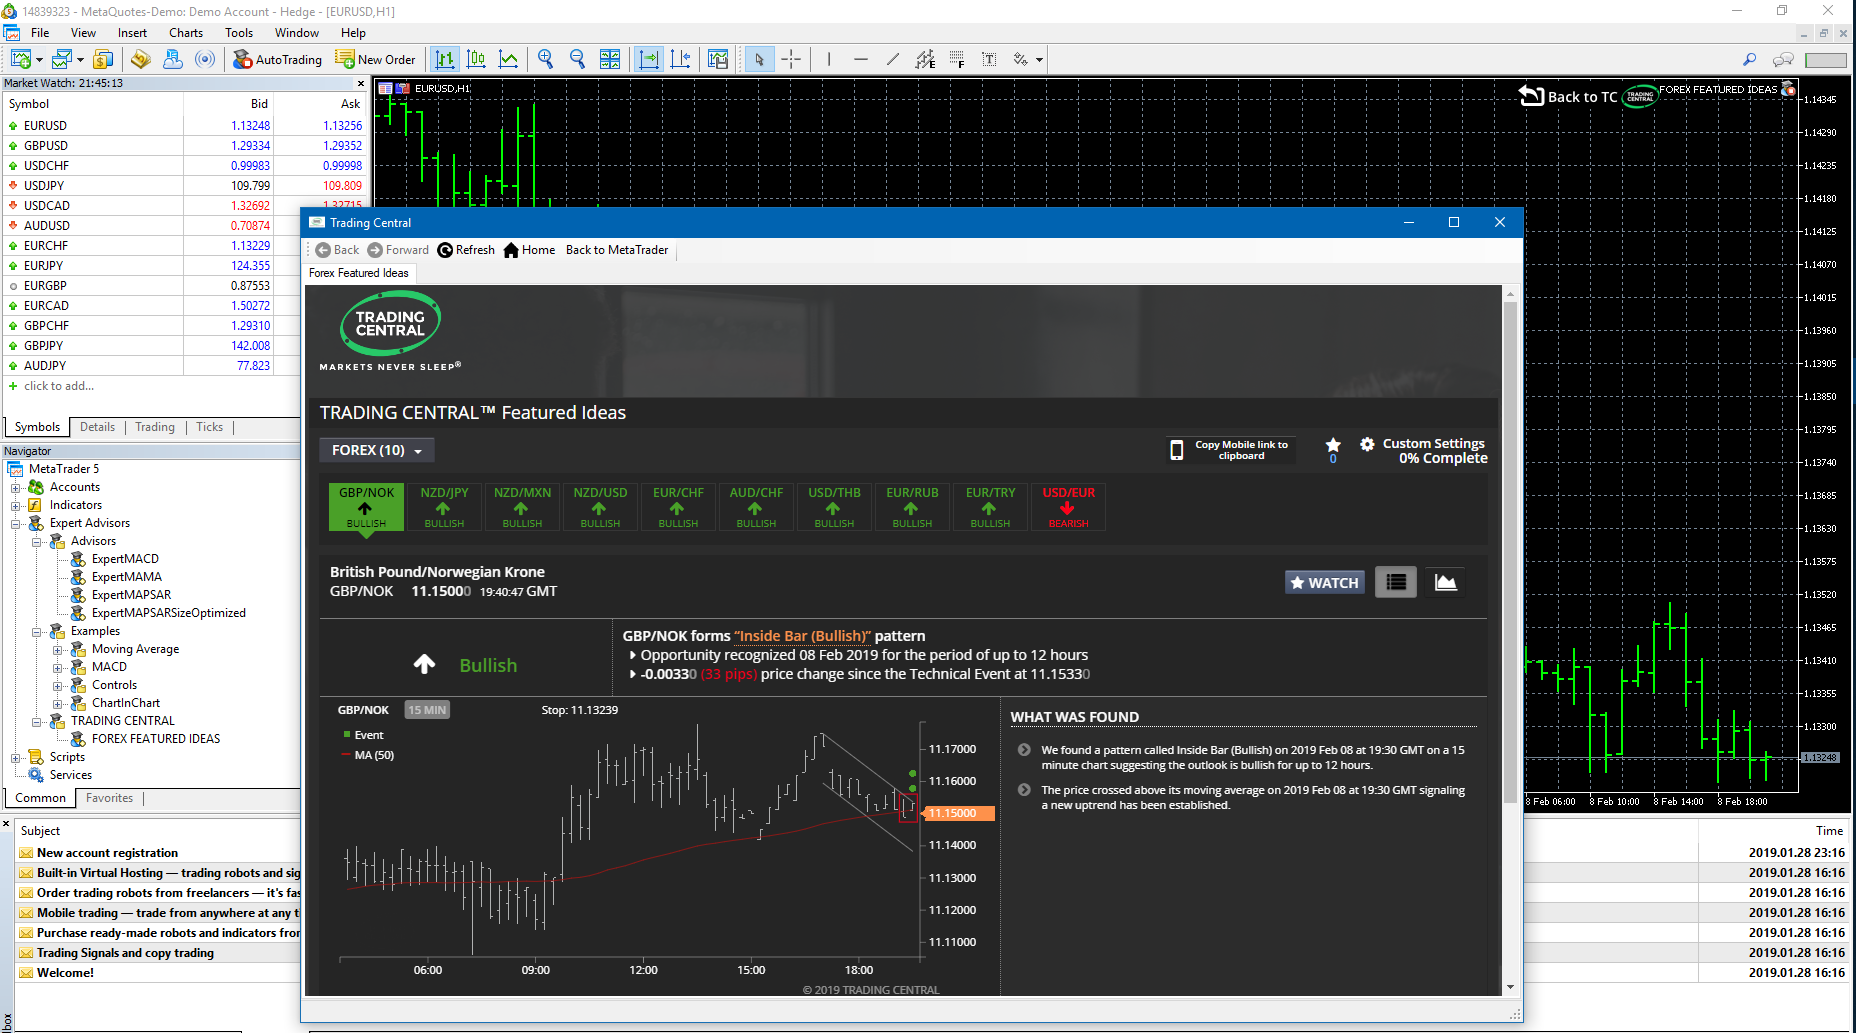Open the New Chart toolbar icon
1856x1033 pixels.
point(20,60)
